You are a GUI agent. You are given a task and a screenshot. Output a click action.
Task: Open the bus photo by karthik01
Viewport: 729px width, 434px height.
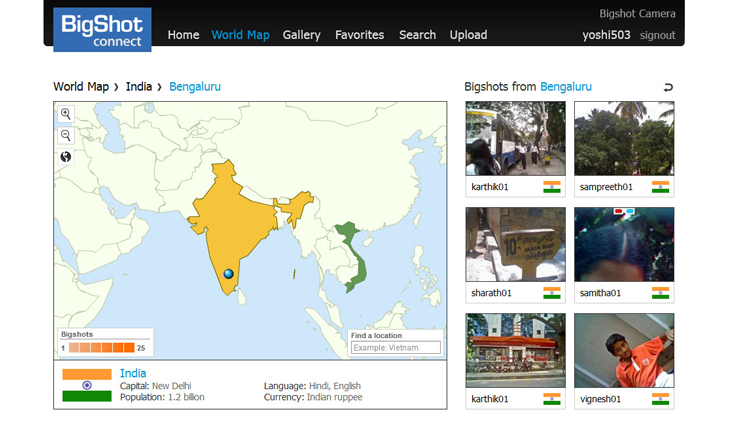515,138
